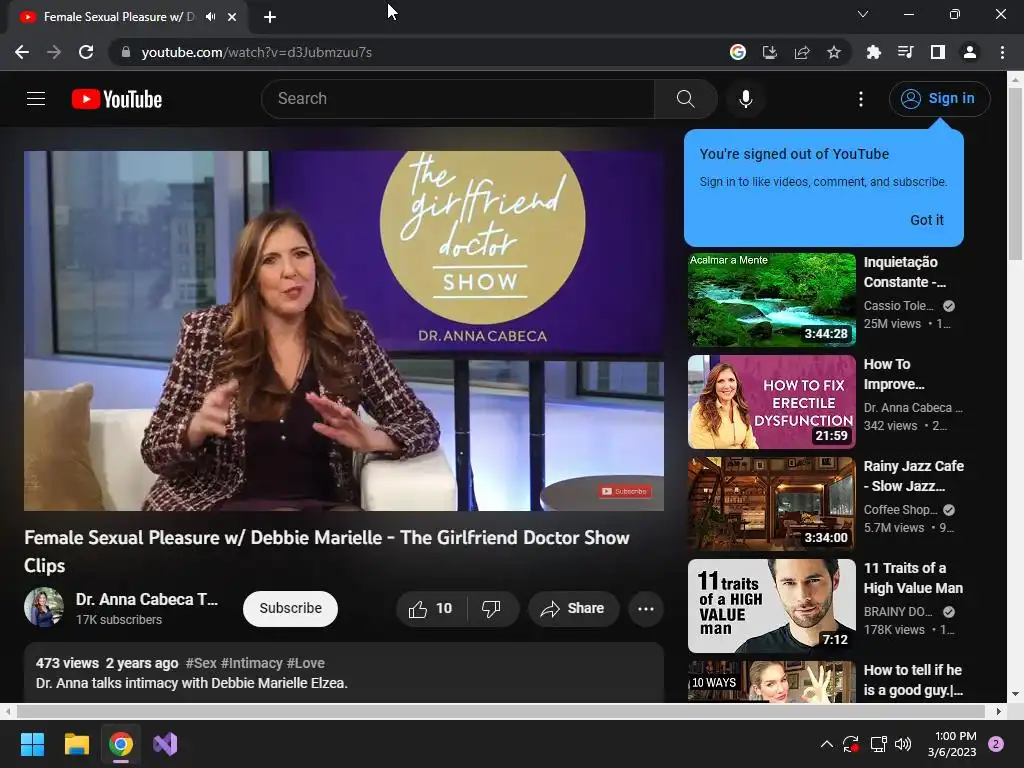Click the Search input field

(458, 99)
